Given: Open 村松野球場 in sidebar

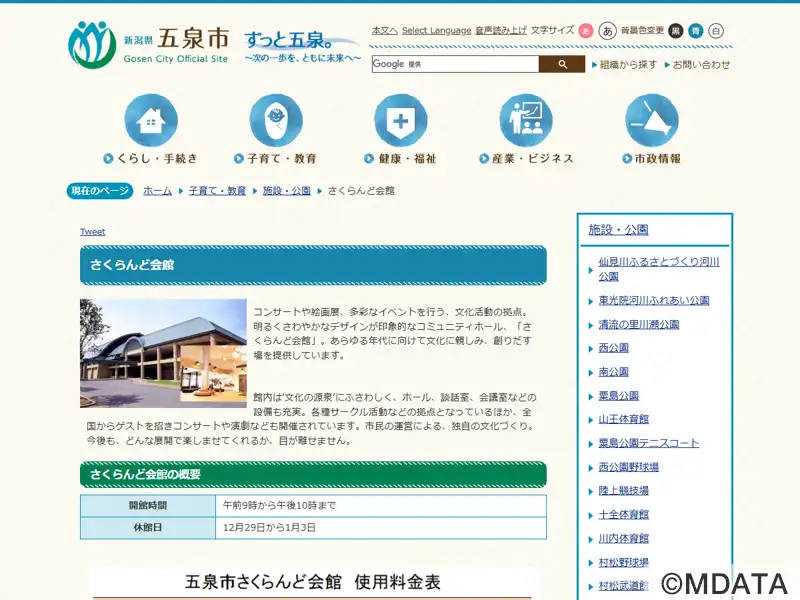Looking at the screenshot, I should coord(623,562).
